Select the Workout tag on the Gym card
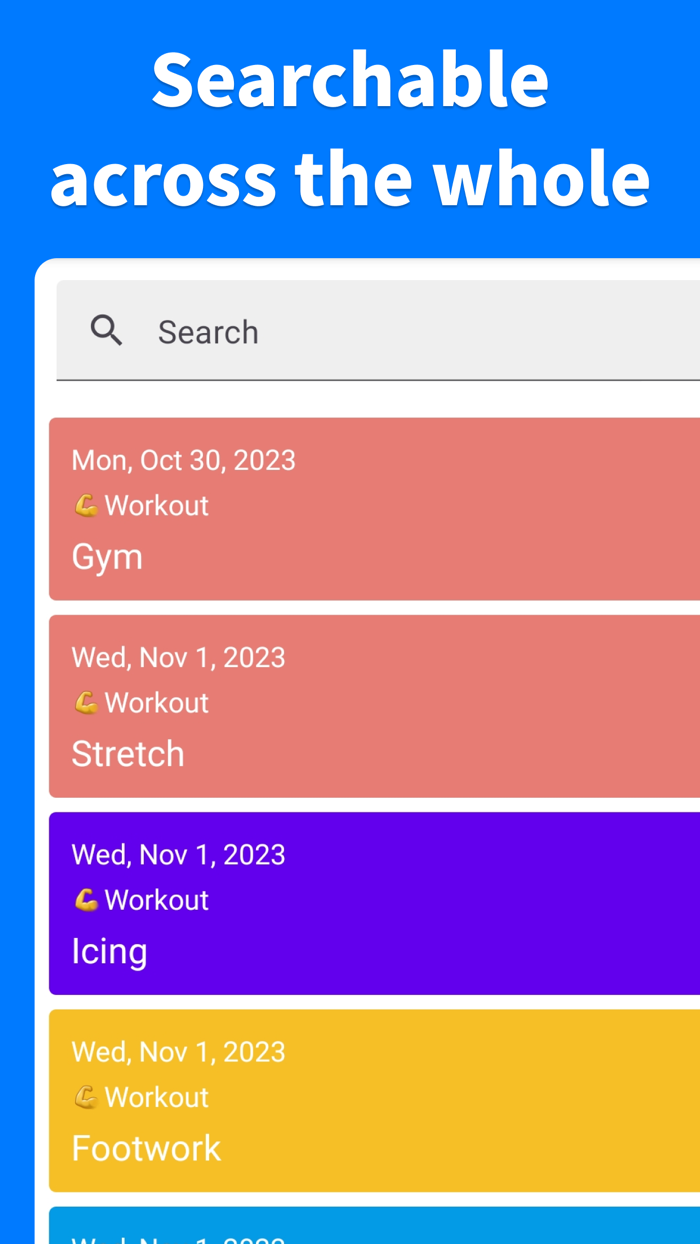Screen dimensions: 700x1244 [157, 504]
